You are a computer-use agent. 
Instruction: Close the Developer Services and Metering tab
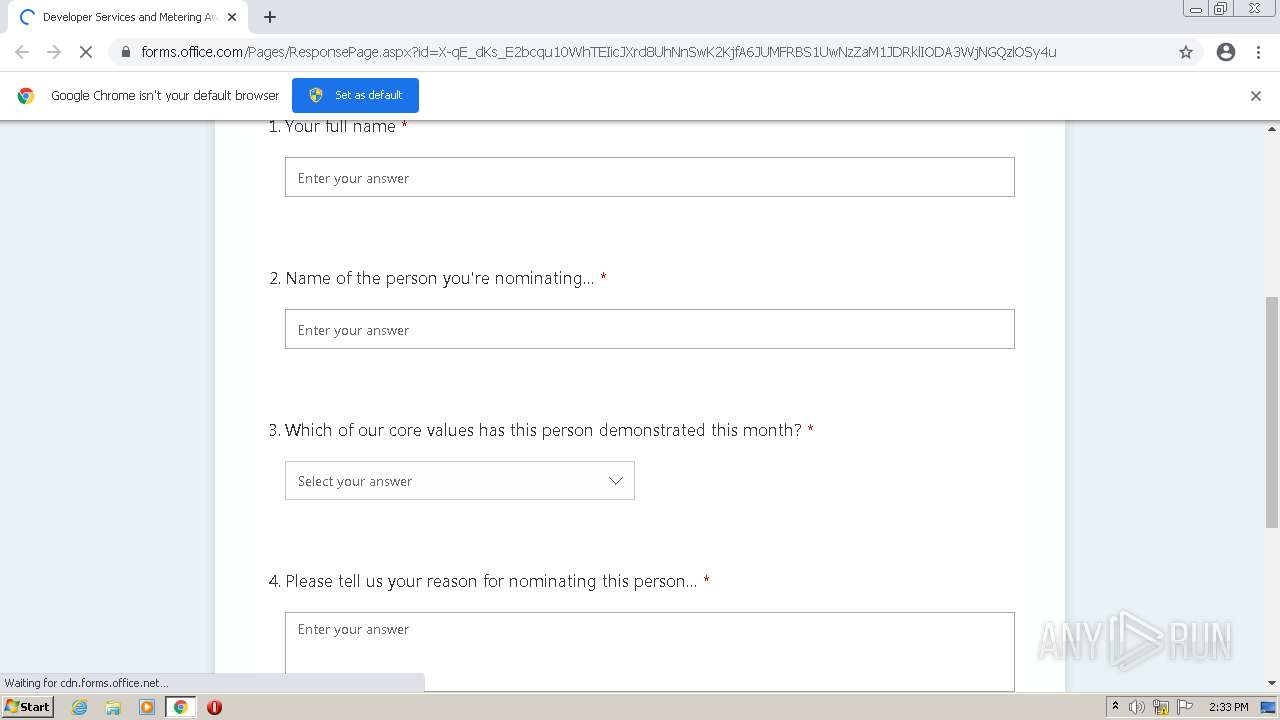pos(232,17)
